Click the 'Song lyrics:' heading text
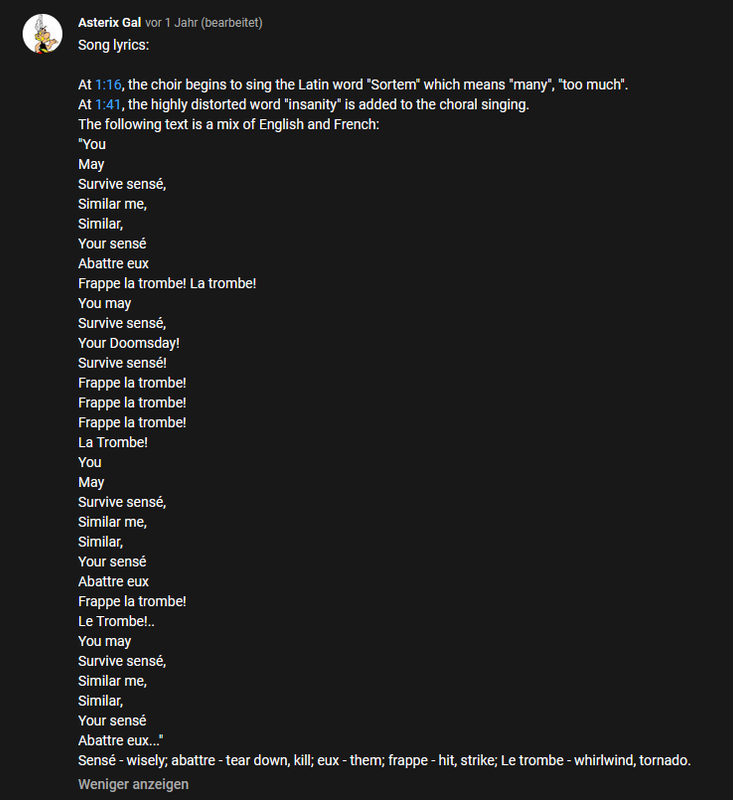Viewport: 733px width, 800px height. pos(114,45)
